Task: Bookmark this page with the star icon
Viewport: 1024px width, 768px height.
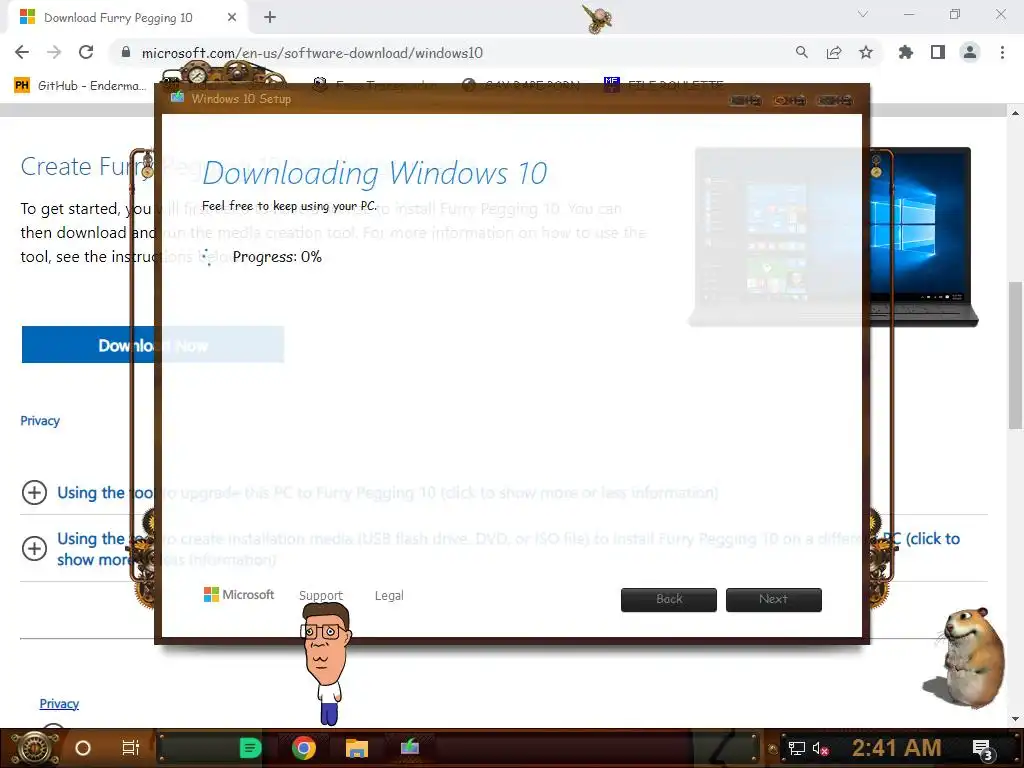Action: [x=866, y=52]
